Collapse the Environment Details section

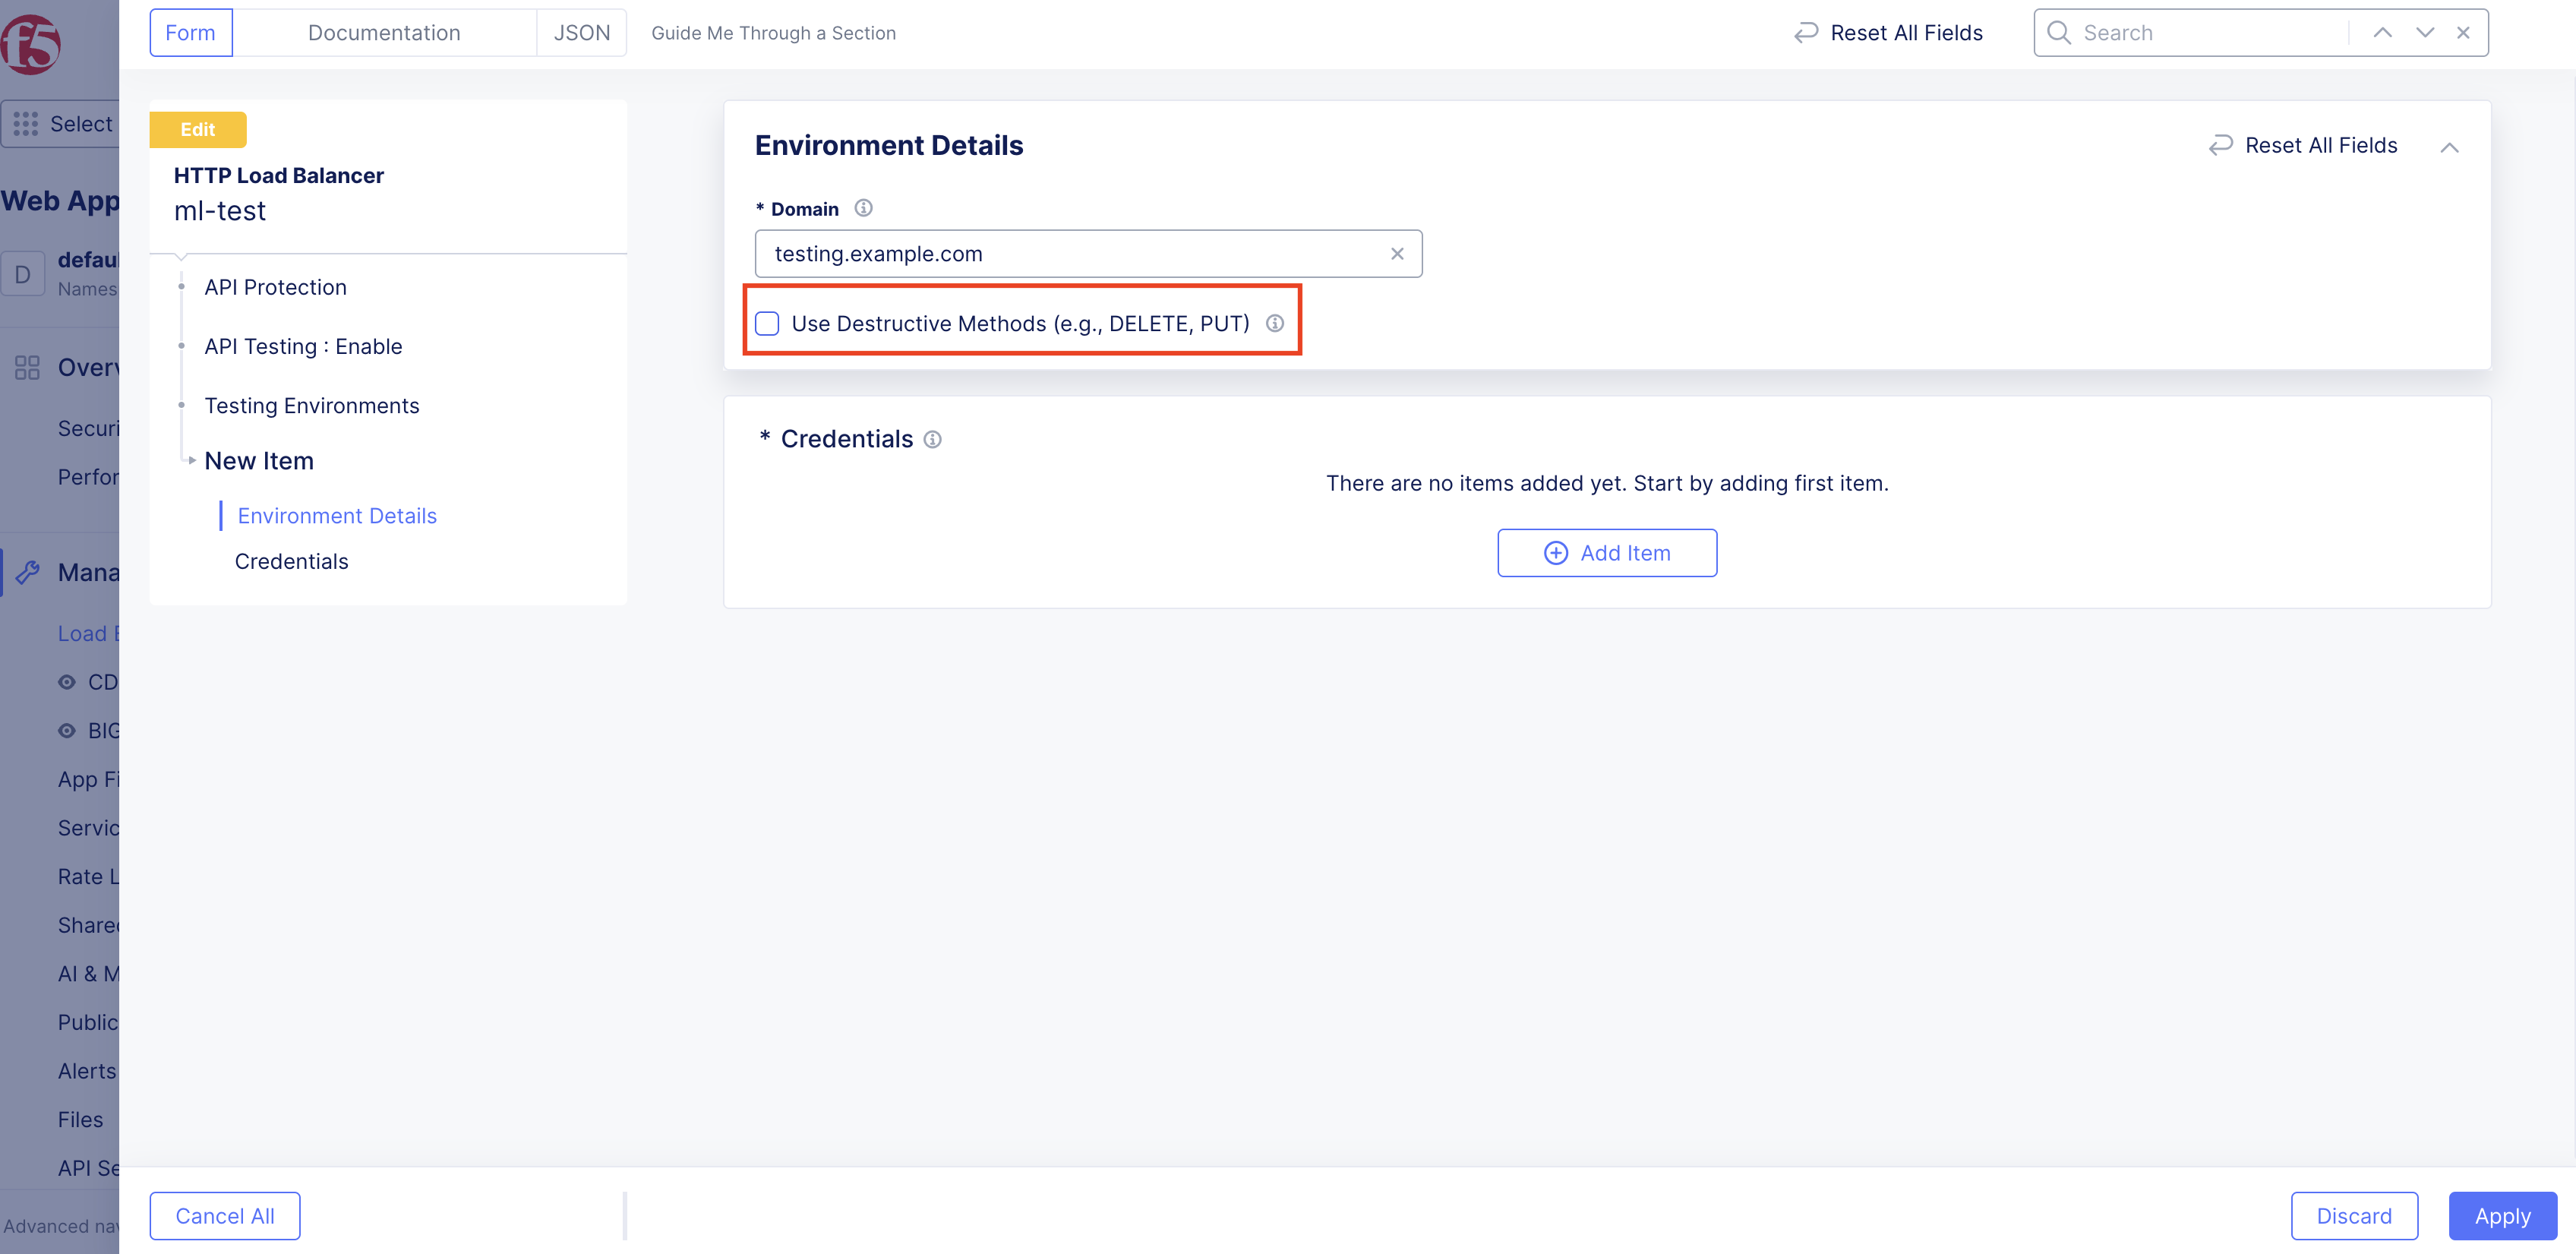coord(2449,147)
